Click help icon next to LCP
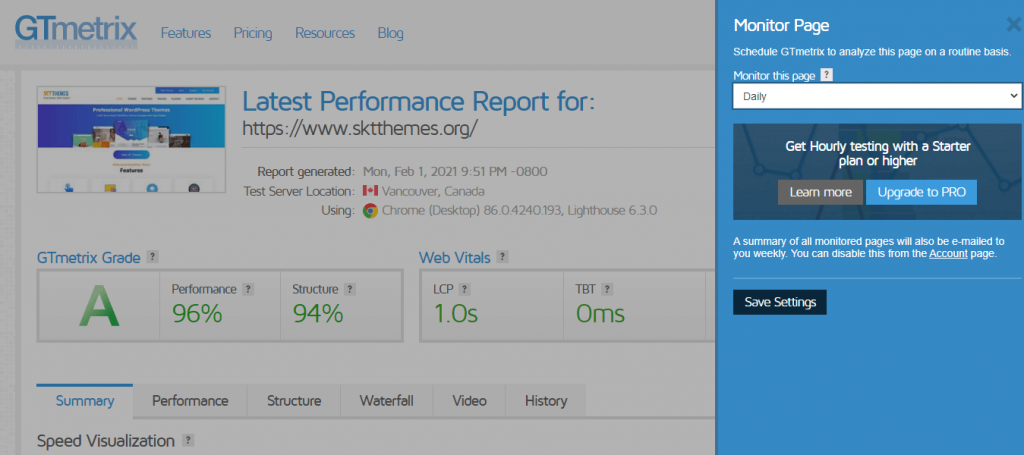This screenshot has height=455, width=1024. tap(466, 289)
